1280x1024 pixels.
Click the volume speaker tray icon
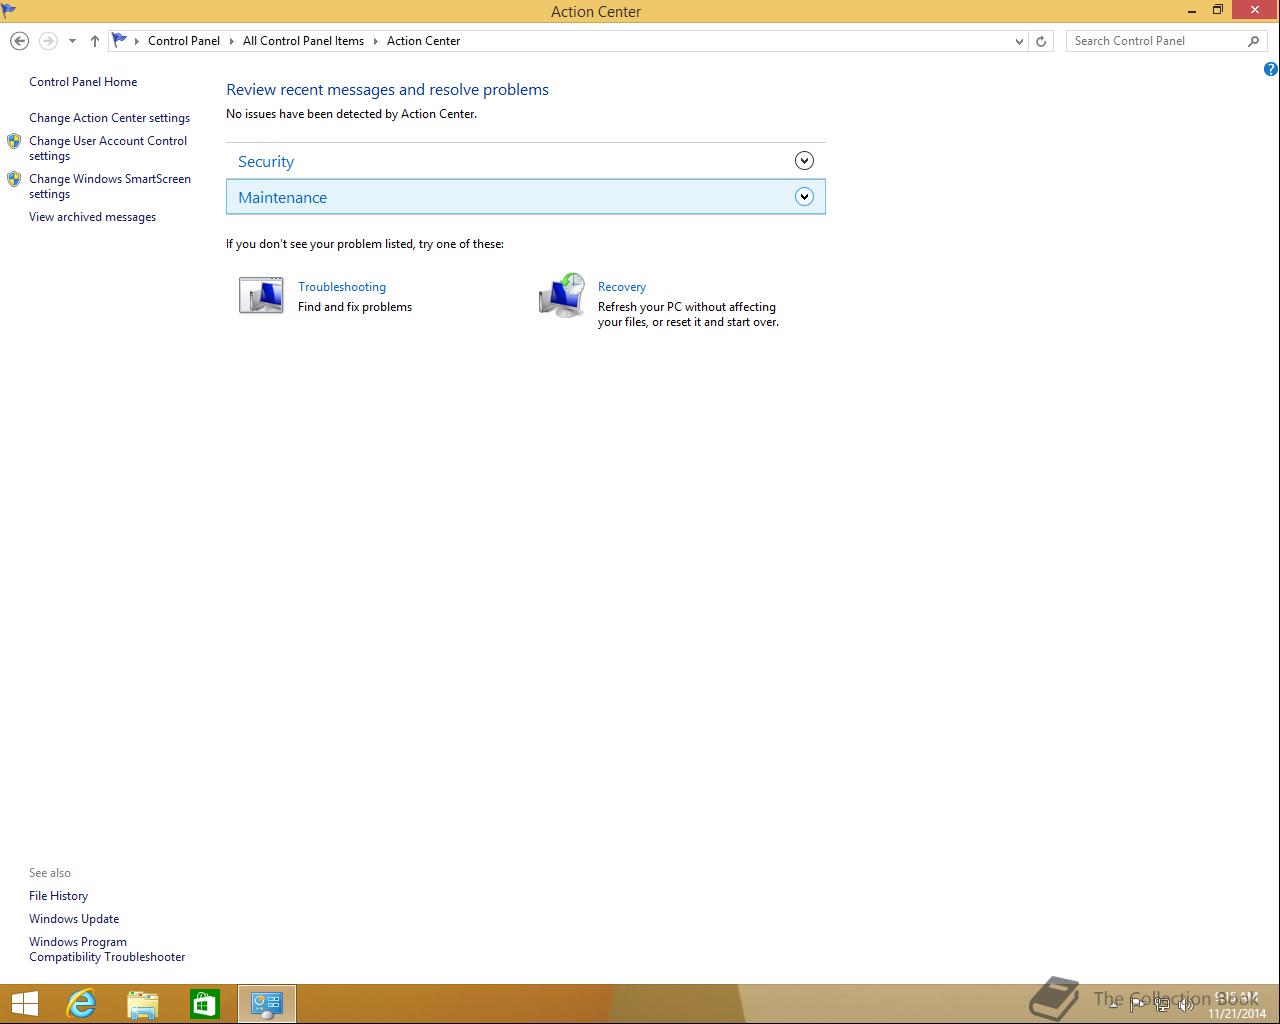[x=1185, y=1005]
